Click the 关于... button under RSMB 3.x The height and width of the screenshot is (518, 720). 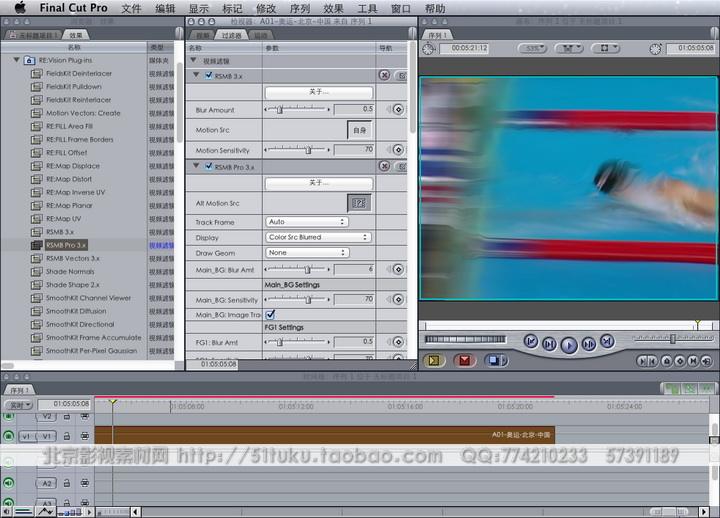(318, 92)
